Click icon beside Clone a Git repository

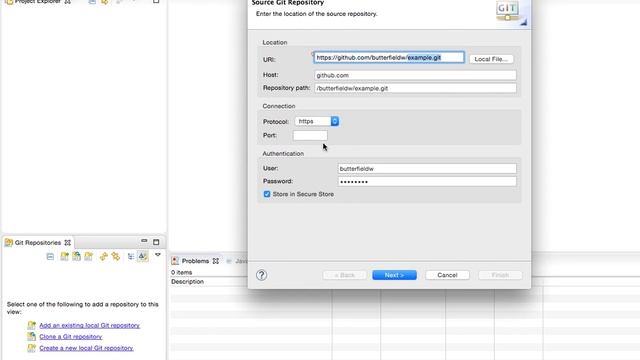(x=31, y=336)
